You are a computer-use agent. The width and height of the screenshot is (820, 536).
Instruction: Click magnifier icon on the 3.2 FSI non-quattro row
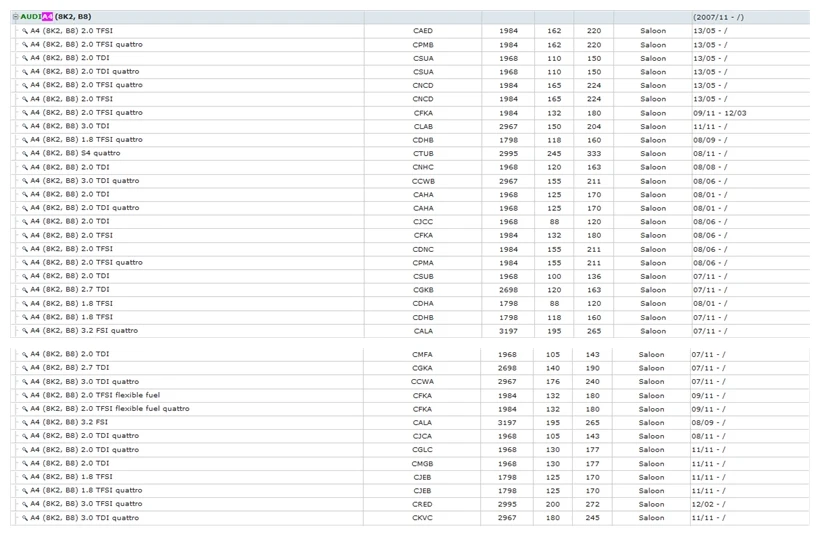point(25,423)
